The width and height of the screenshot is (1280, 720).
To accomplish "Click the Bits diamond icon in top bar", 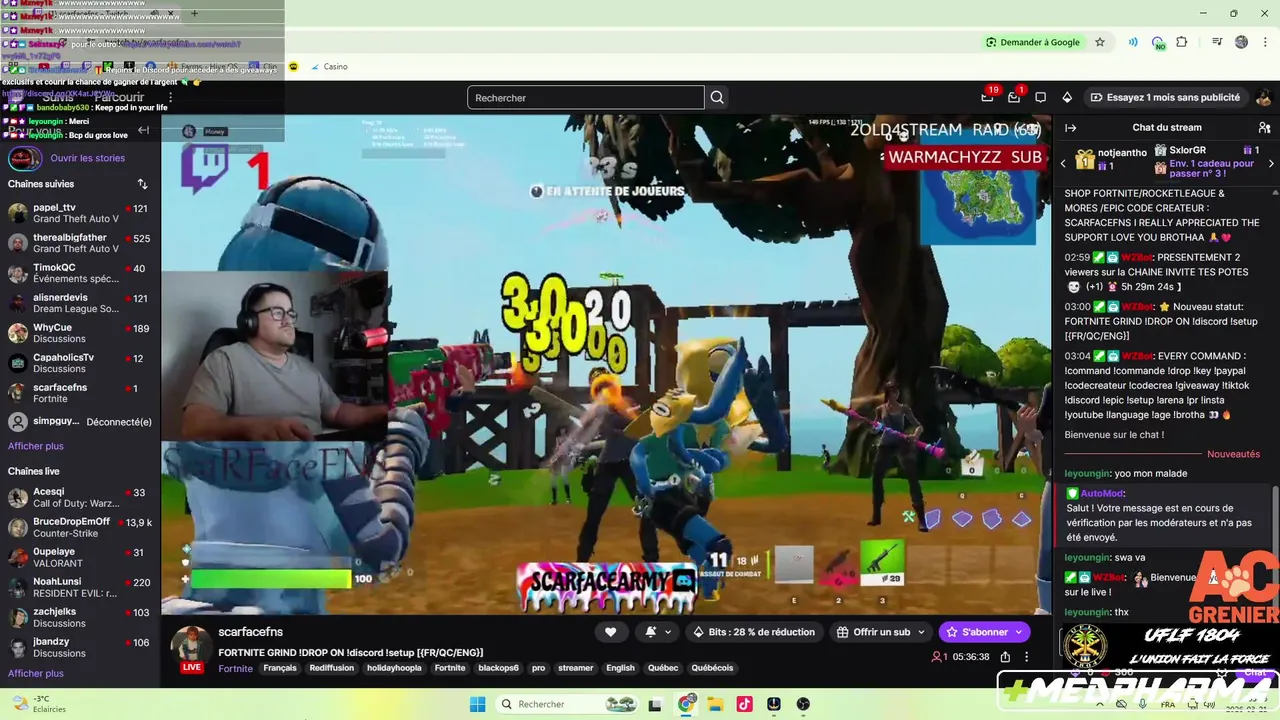I will 1067,97.
